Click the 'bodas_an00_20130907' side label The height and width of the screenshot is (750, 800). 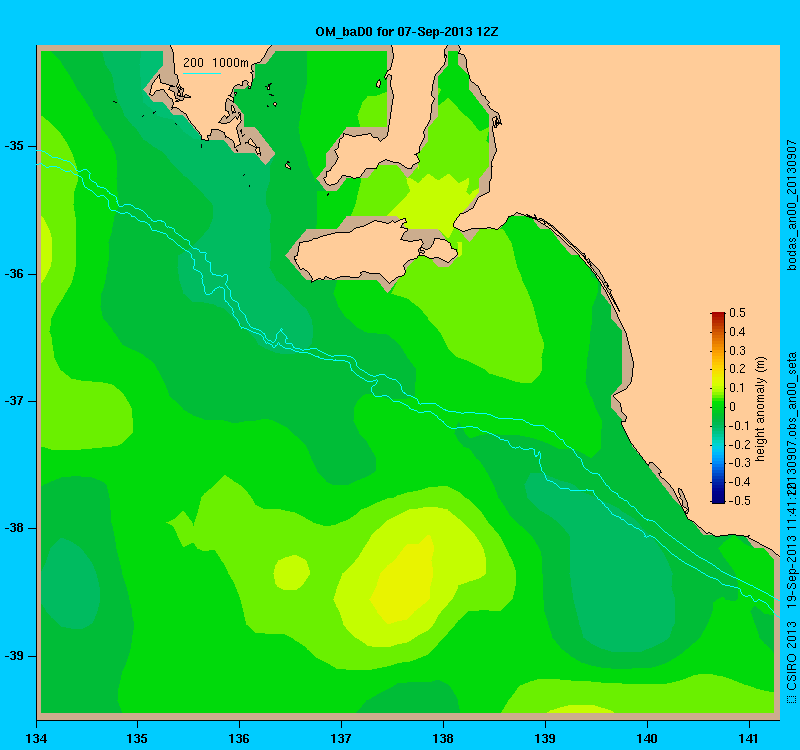[x=791, y=205]
